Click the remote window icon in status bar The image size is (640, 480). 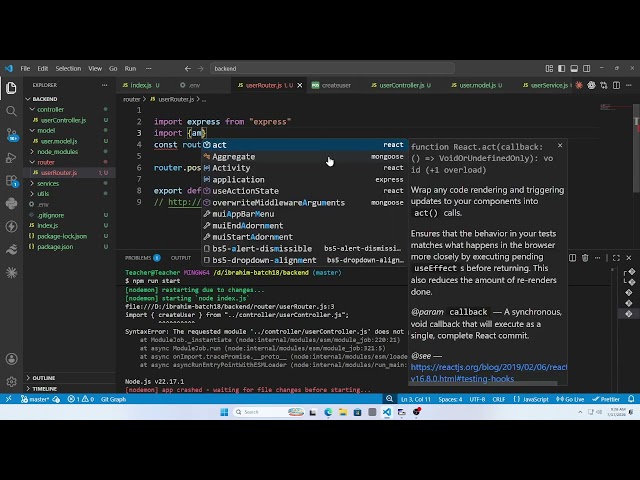(8, 399)
